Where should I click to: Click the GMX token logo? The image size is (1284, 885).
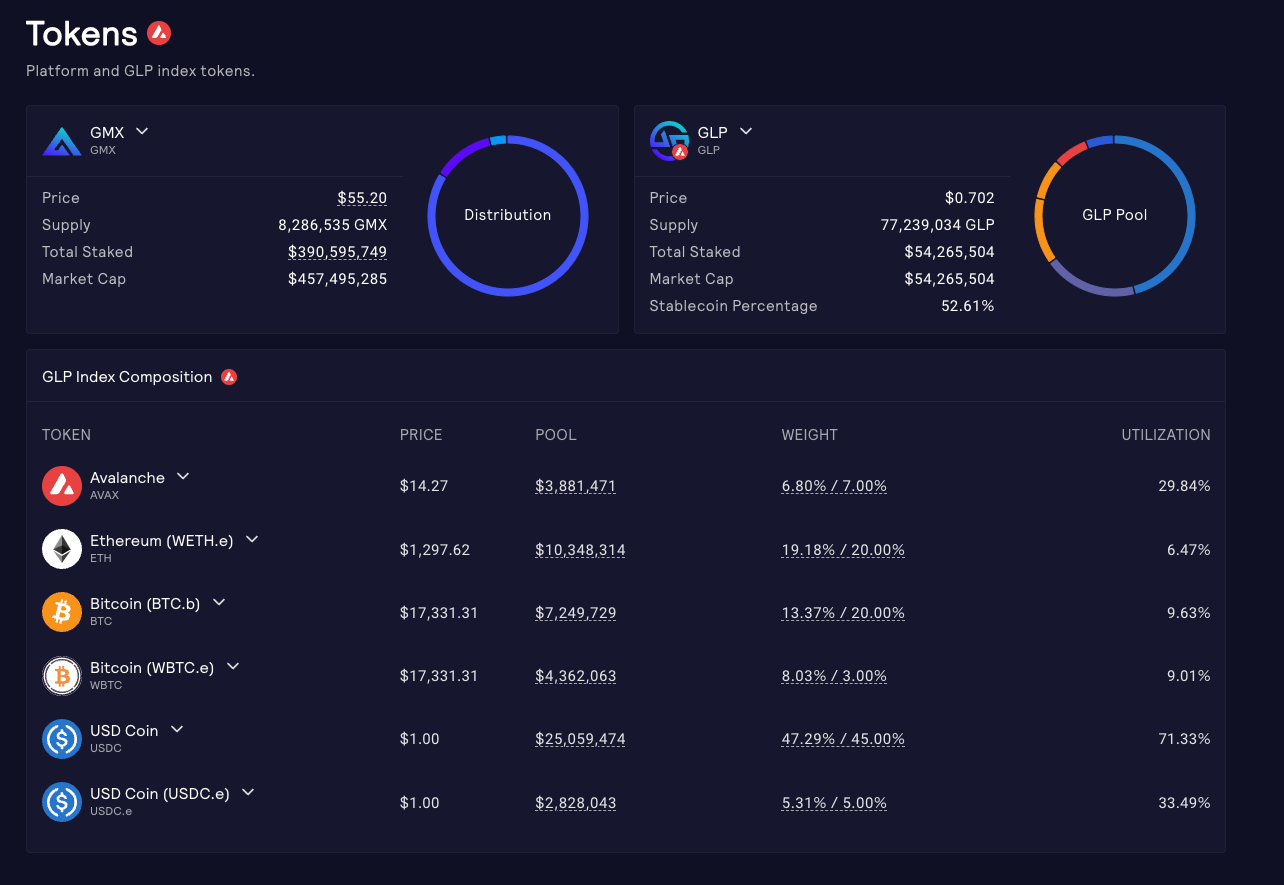(62, 141)
